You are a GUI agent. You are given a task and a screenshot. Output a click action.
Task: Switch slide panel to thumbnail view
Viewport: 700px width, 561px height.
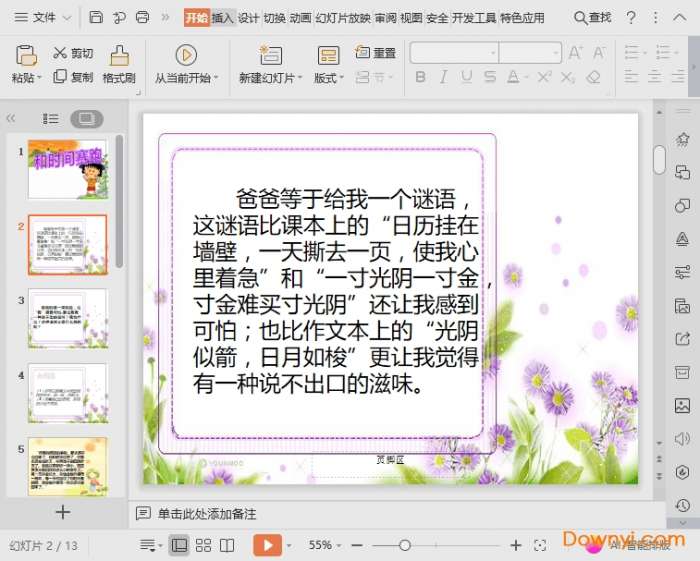(x=87, y=119)
